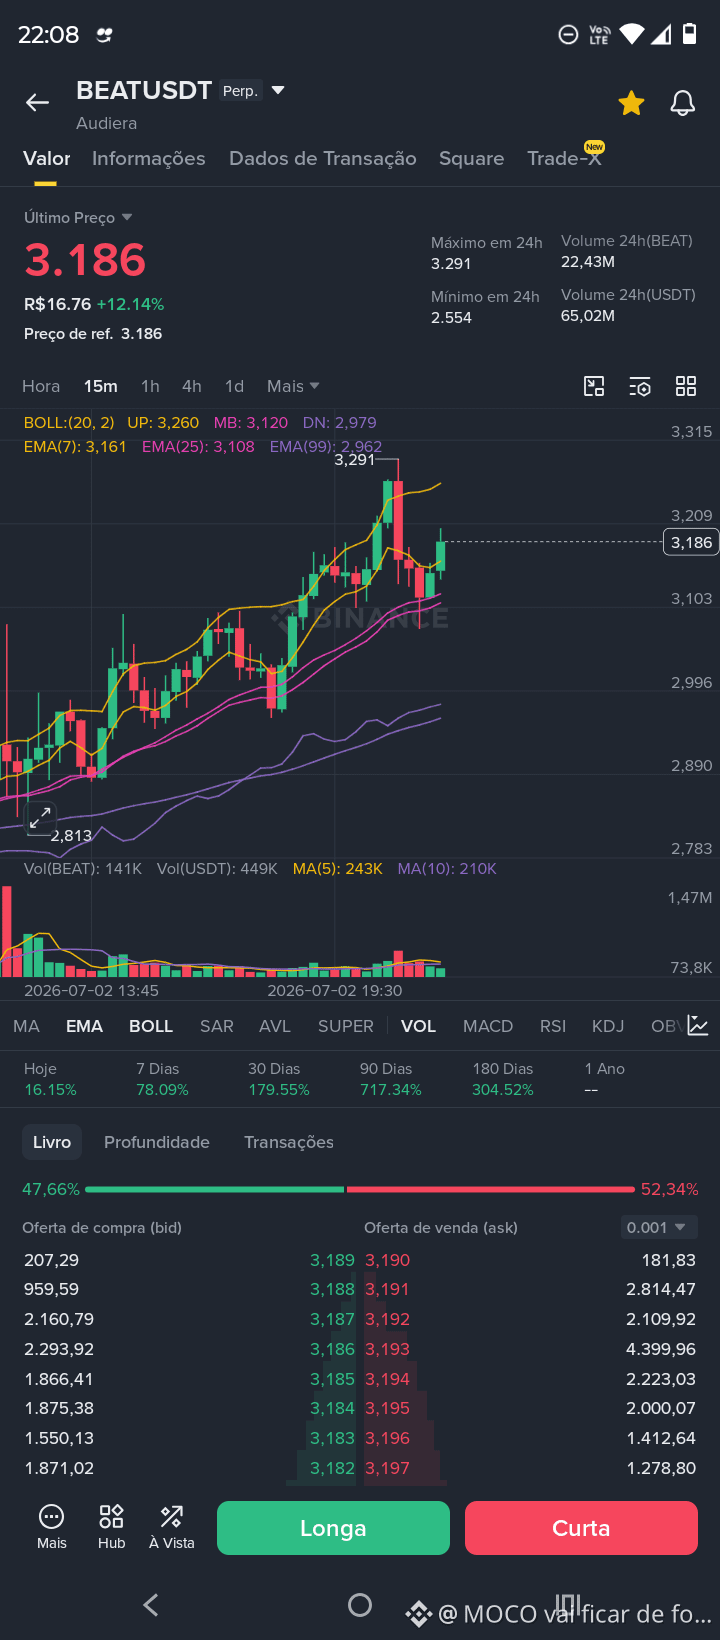This screenshot has height=1640, width=720.
Task: Open indicator list chart icon
Action: (698, 1026)
